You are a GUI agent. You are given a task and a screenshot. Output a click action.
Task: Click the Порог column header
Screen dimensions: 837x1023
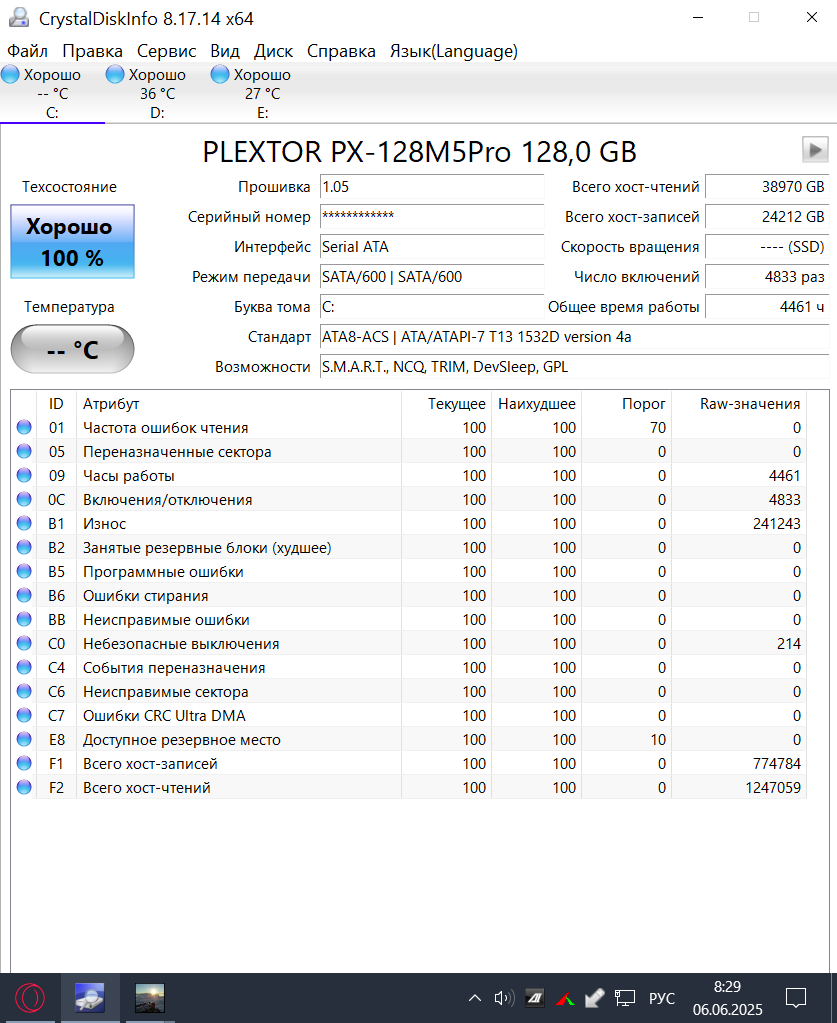(627, 404)
